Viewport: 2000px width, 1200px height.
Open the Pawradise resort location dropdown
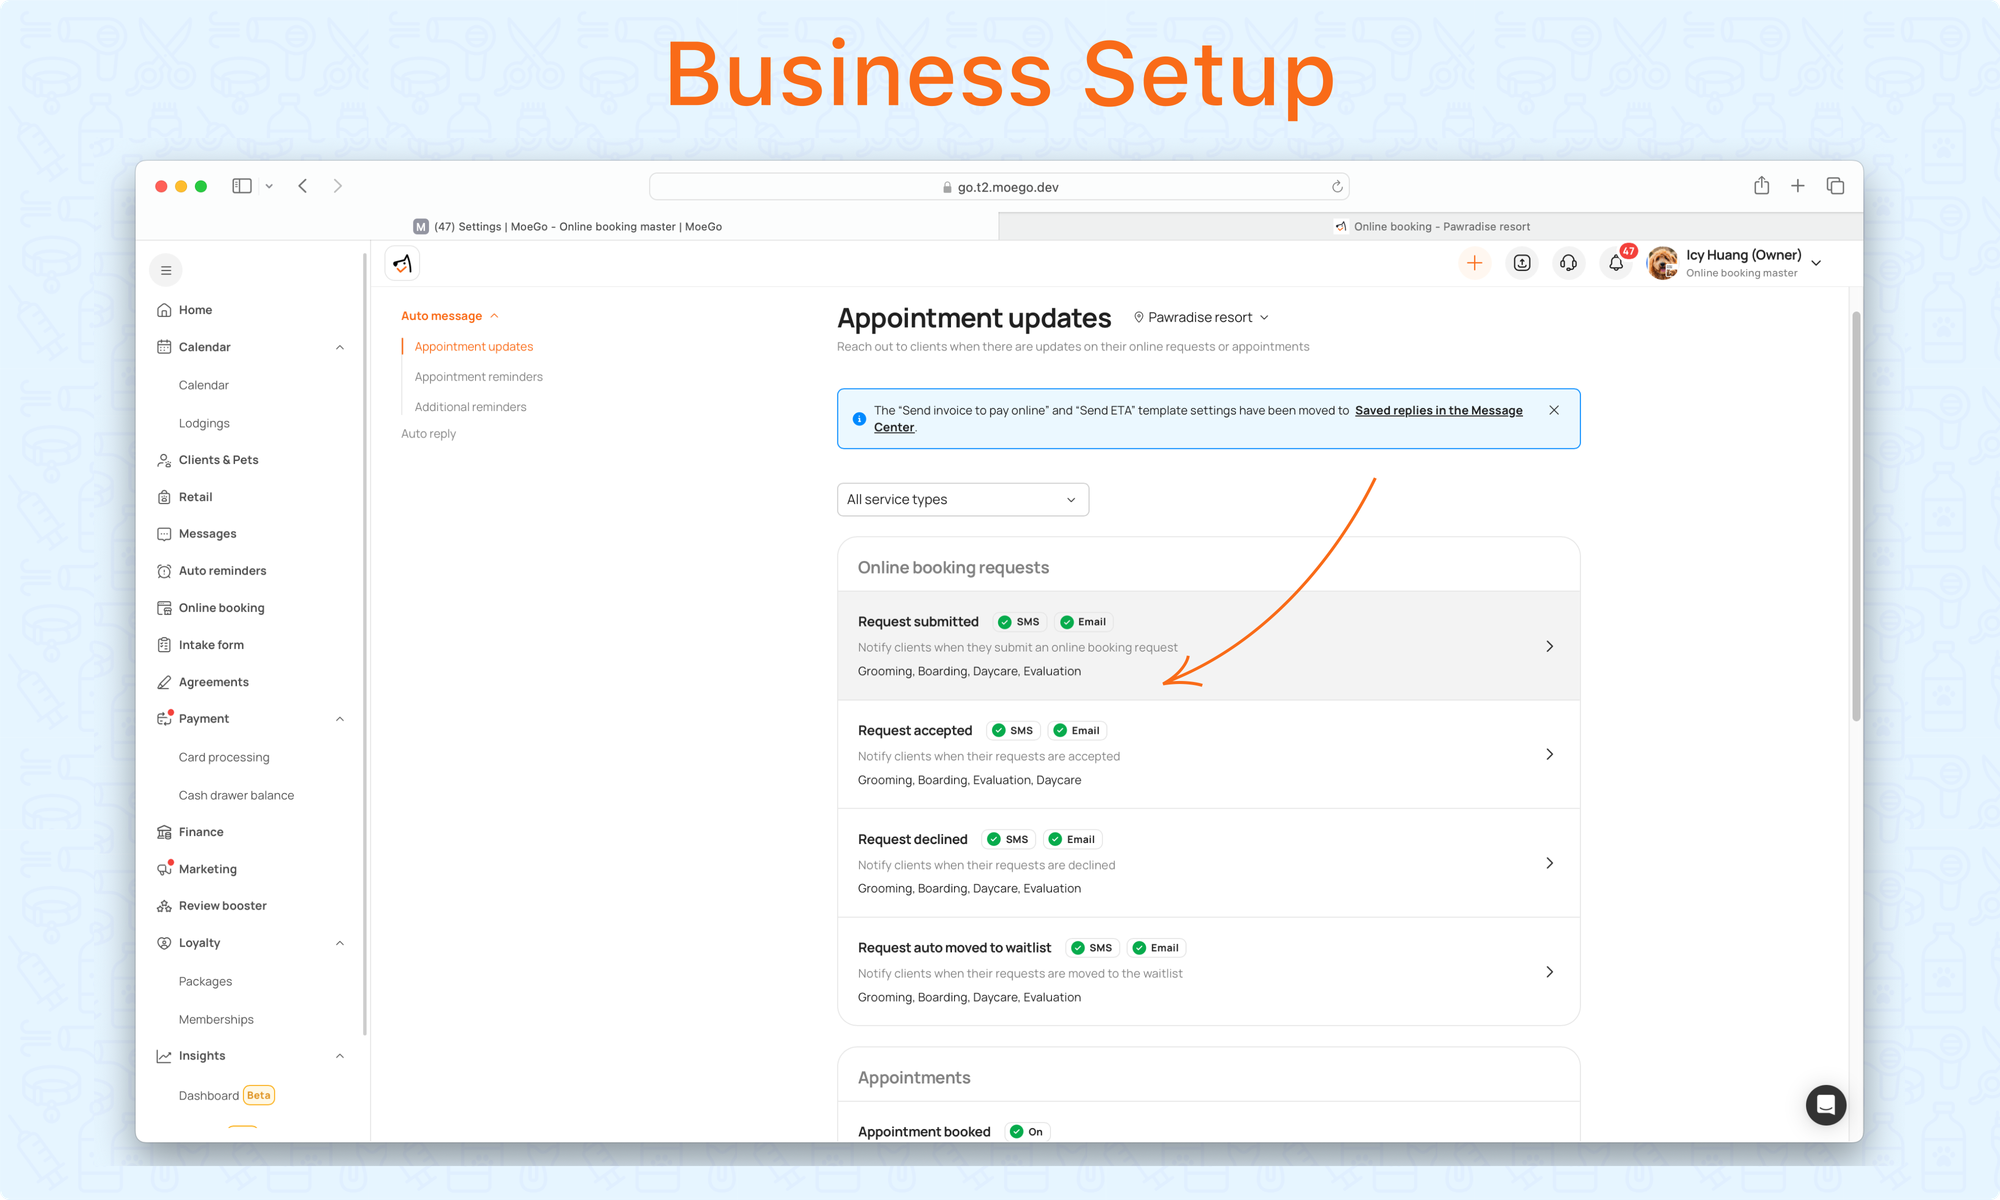coord(1200,317)
